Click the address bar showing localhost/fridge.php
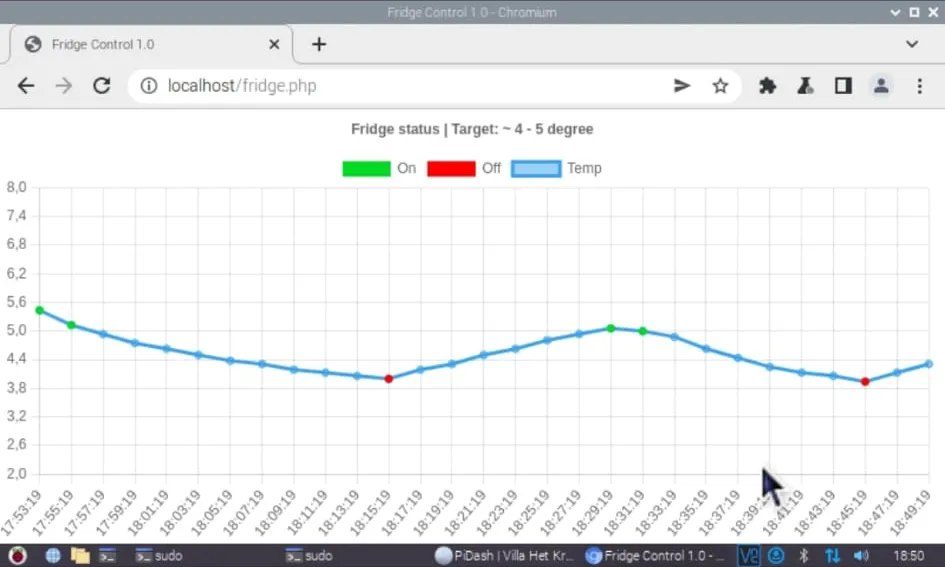Screen dimensions: 945x567 coord(400,86)
